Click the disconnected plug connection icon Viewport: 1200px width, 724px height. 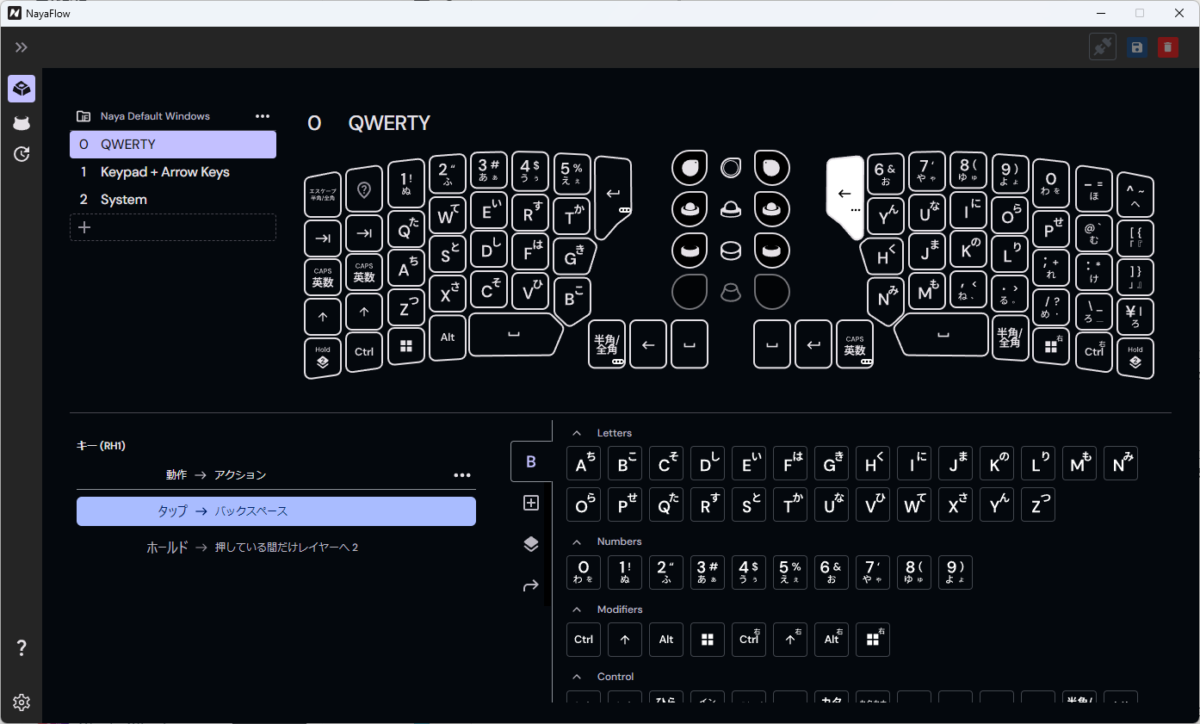[x=1103, y=47]
